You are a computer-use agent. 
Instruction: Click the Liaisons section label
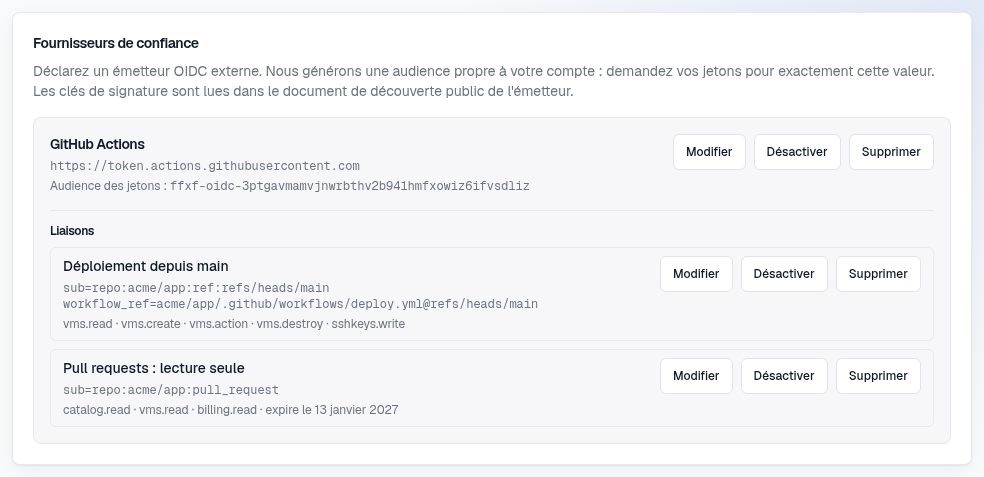point(72,231)
